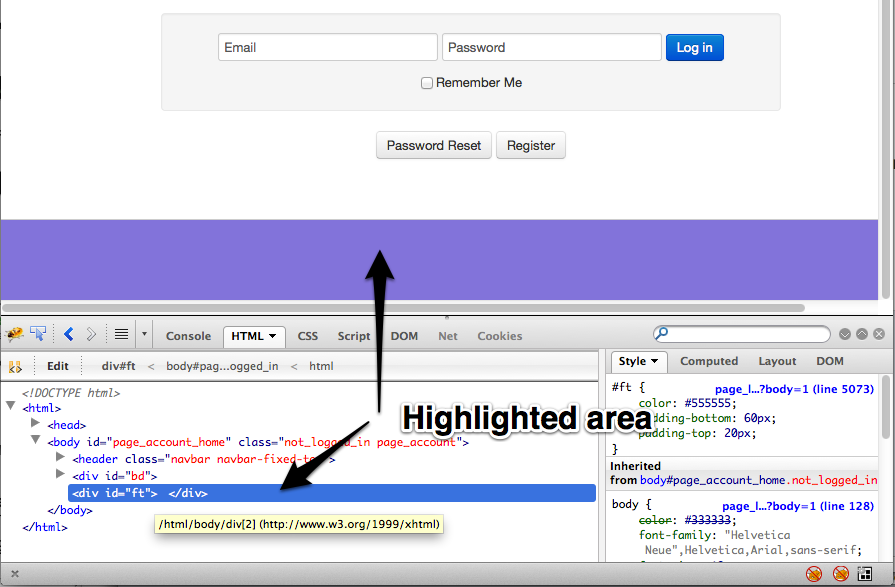The height and width of the screenshot is (587, 895).
Task: Click the circular down-chevron icon beside search field
Action: (x=845, y=333)
